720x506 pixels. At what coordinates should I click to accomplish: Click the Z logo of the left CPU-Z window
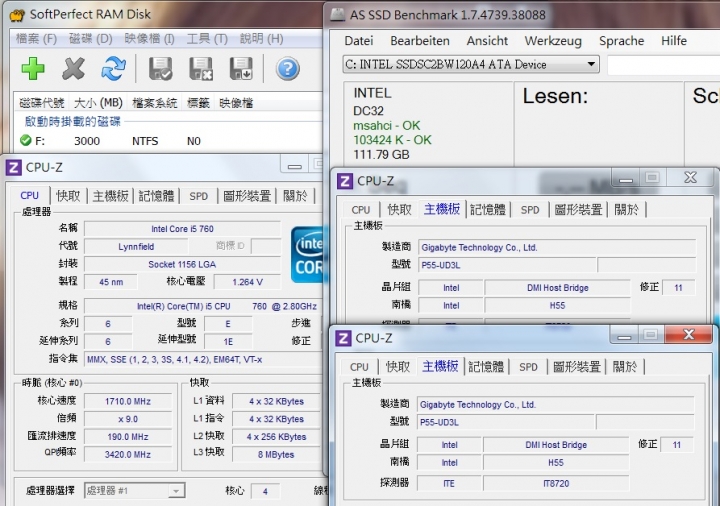[13, 168]
